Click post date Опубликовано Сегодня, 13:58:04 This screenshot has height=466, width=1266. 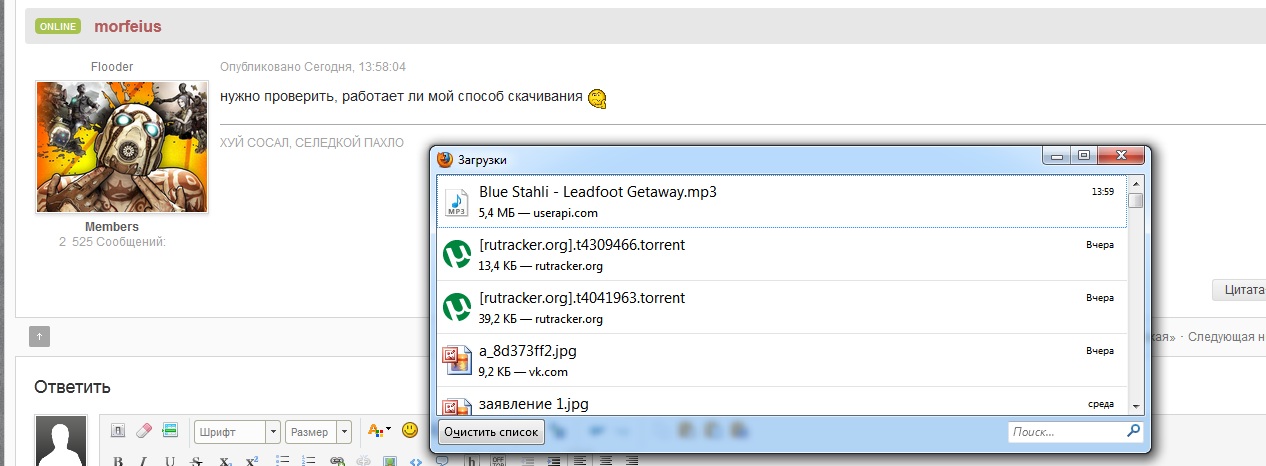coord(313,67)
